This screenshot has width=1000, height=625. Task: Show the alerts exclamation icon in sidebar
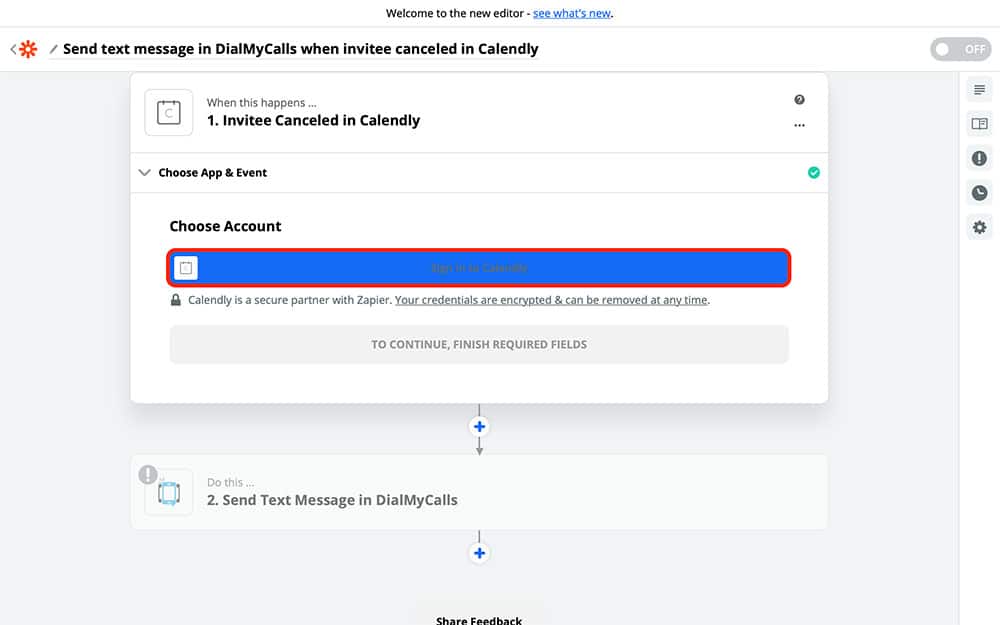979,158
